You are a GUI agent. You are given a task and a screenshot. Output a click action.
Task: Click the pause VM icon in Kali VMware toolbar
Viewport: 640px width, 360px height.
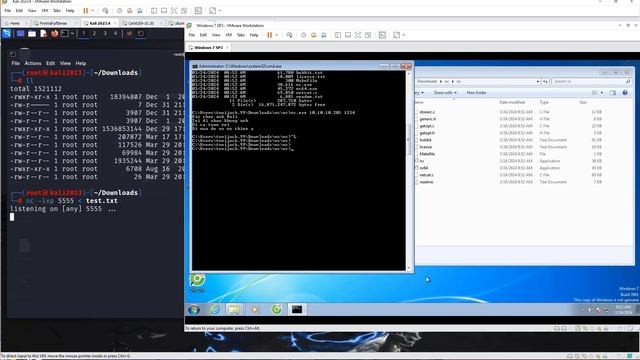pos(86,11)
